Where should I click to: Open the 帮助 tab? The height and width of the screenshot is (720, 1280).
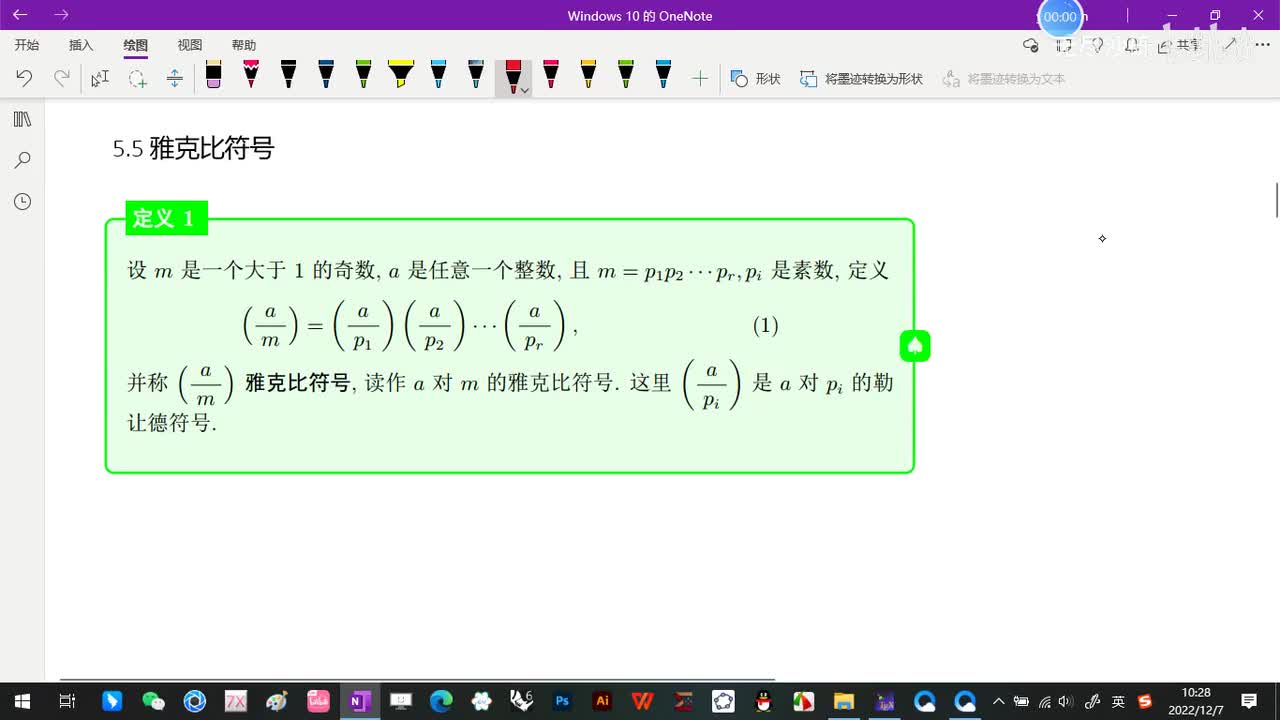244,45
